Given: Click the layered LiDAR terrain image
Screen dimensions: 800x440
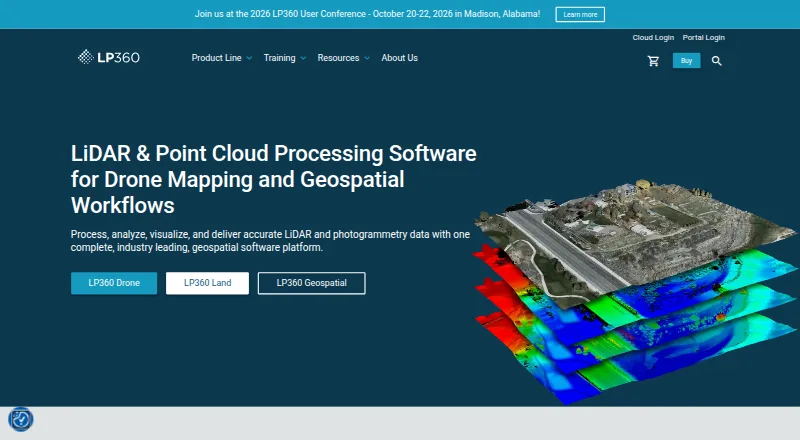Looking at the screenshot, I should click(635, 291).
